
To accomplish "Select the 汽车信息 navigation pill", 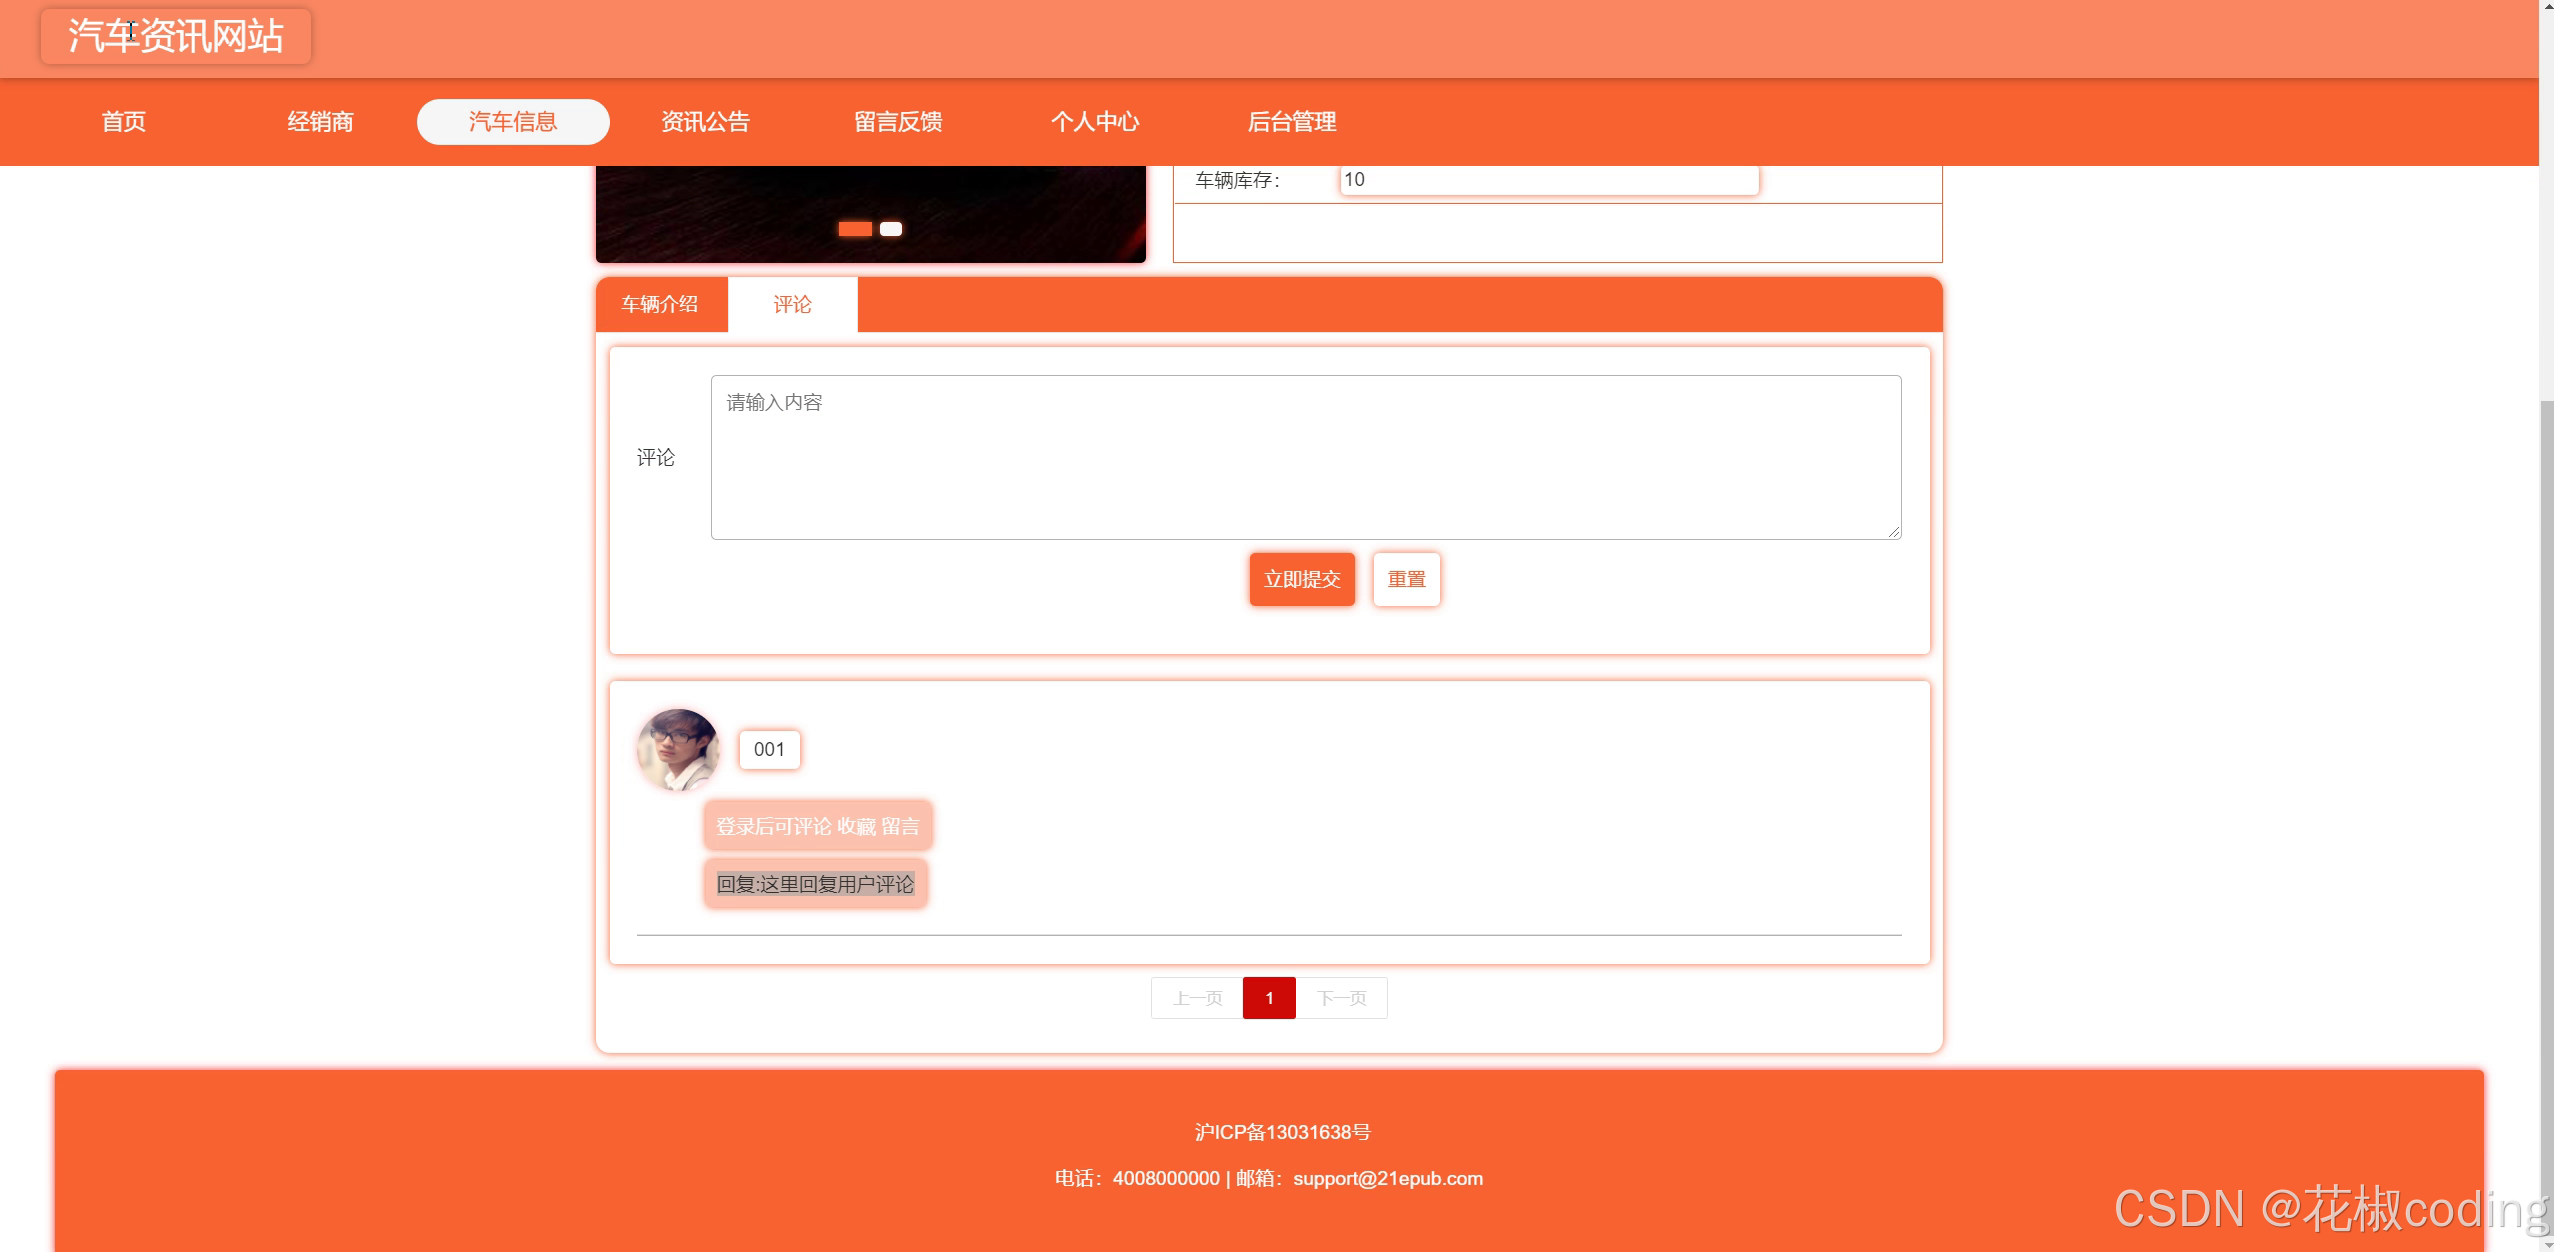I will (513, 122).
